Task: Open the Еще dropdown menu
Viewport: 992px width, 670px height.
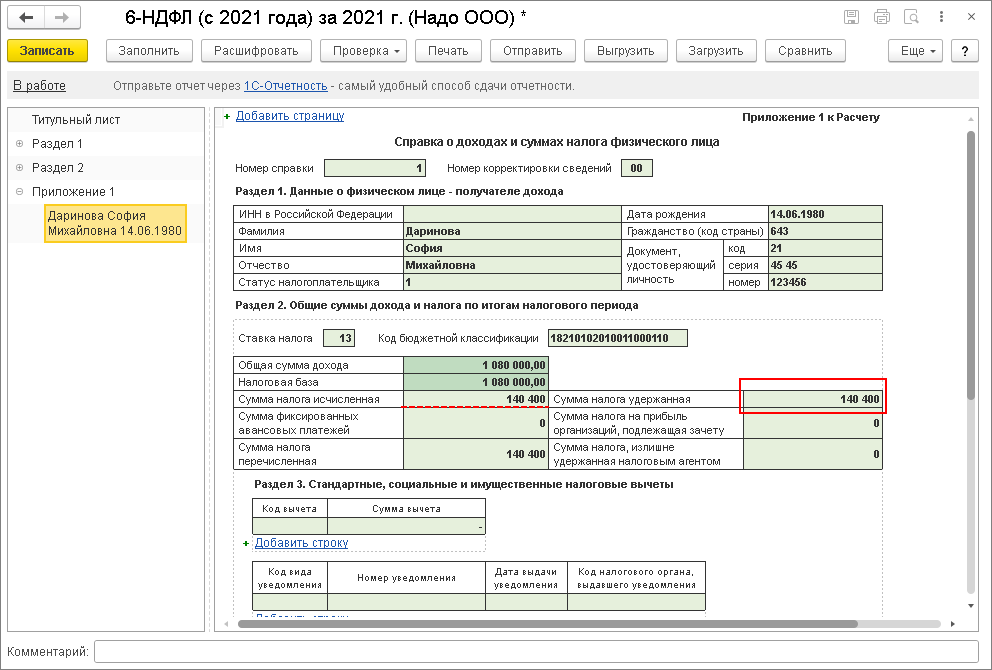Action: (915, 51)
